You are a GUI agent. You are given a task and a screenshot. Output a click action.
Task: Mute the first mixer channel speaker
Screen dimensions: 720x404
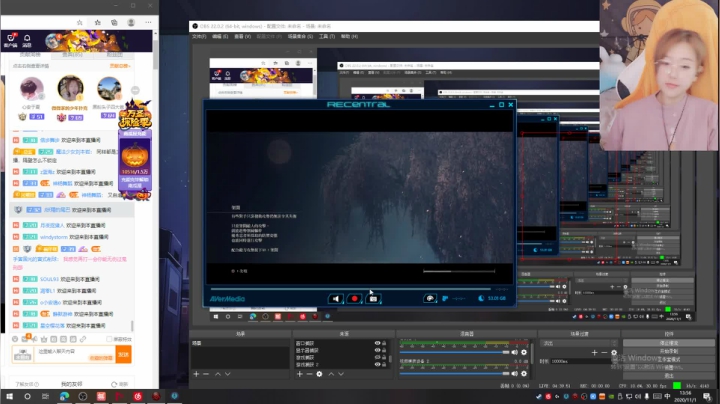click(x=515, y=352)
